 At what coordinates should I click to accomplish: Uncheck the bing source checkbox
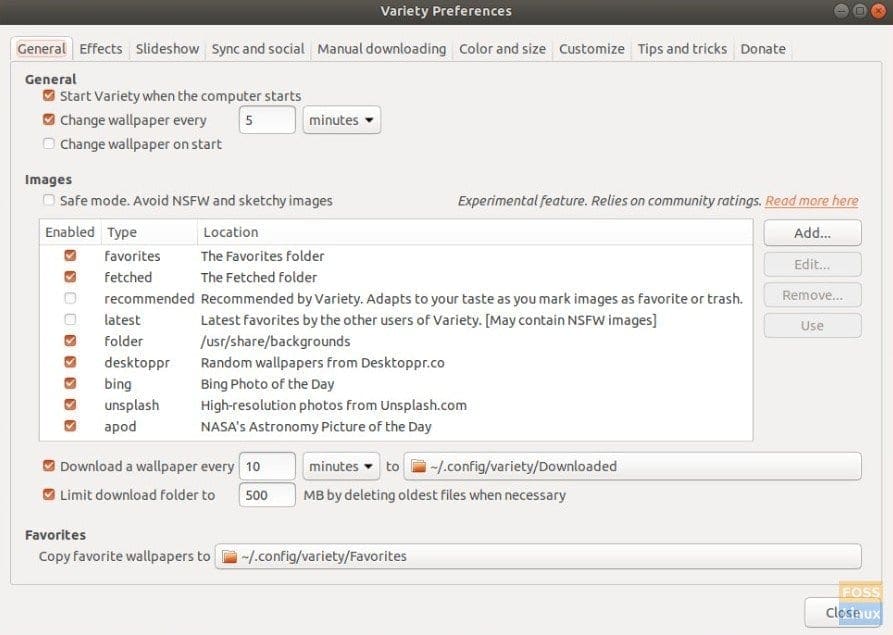(x=70, y=384)
